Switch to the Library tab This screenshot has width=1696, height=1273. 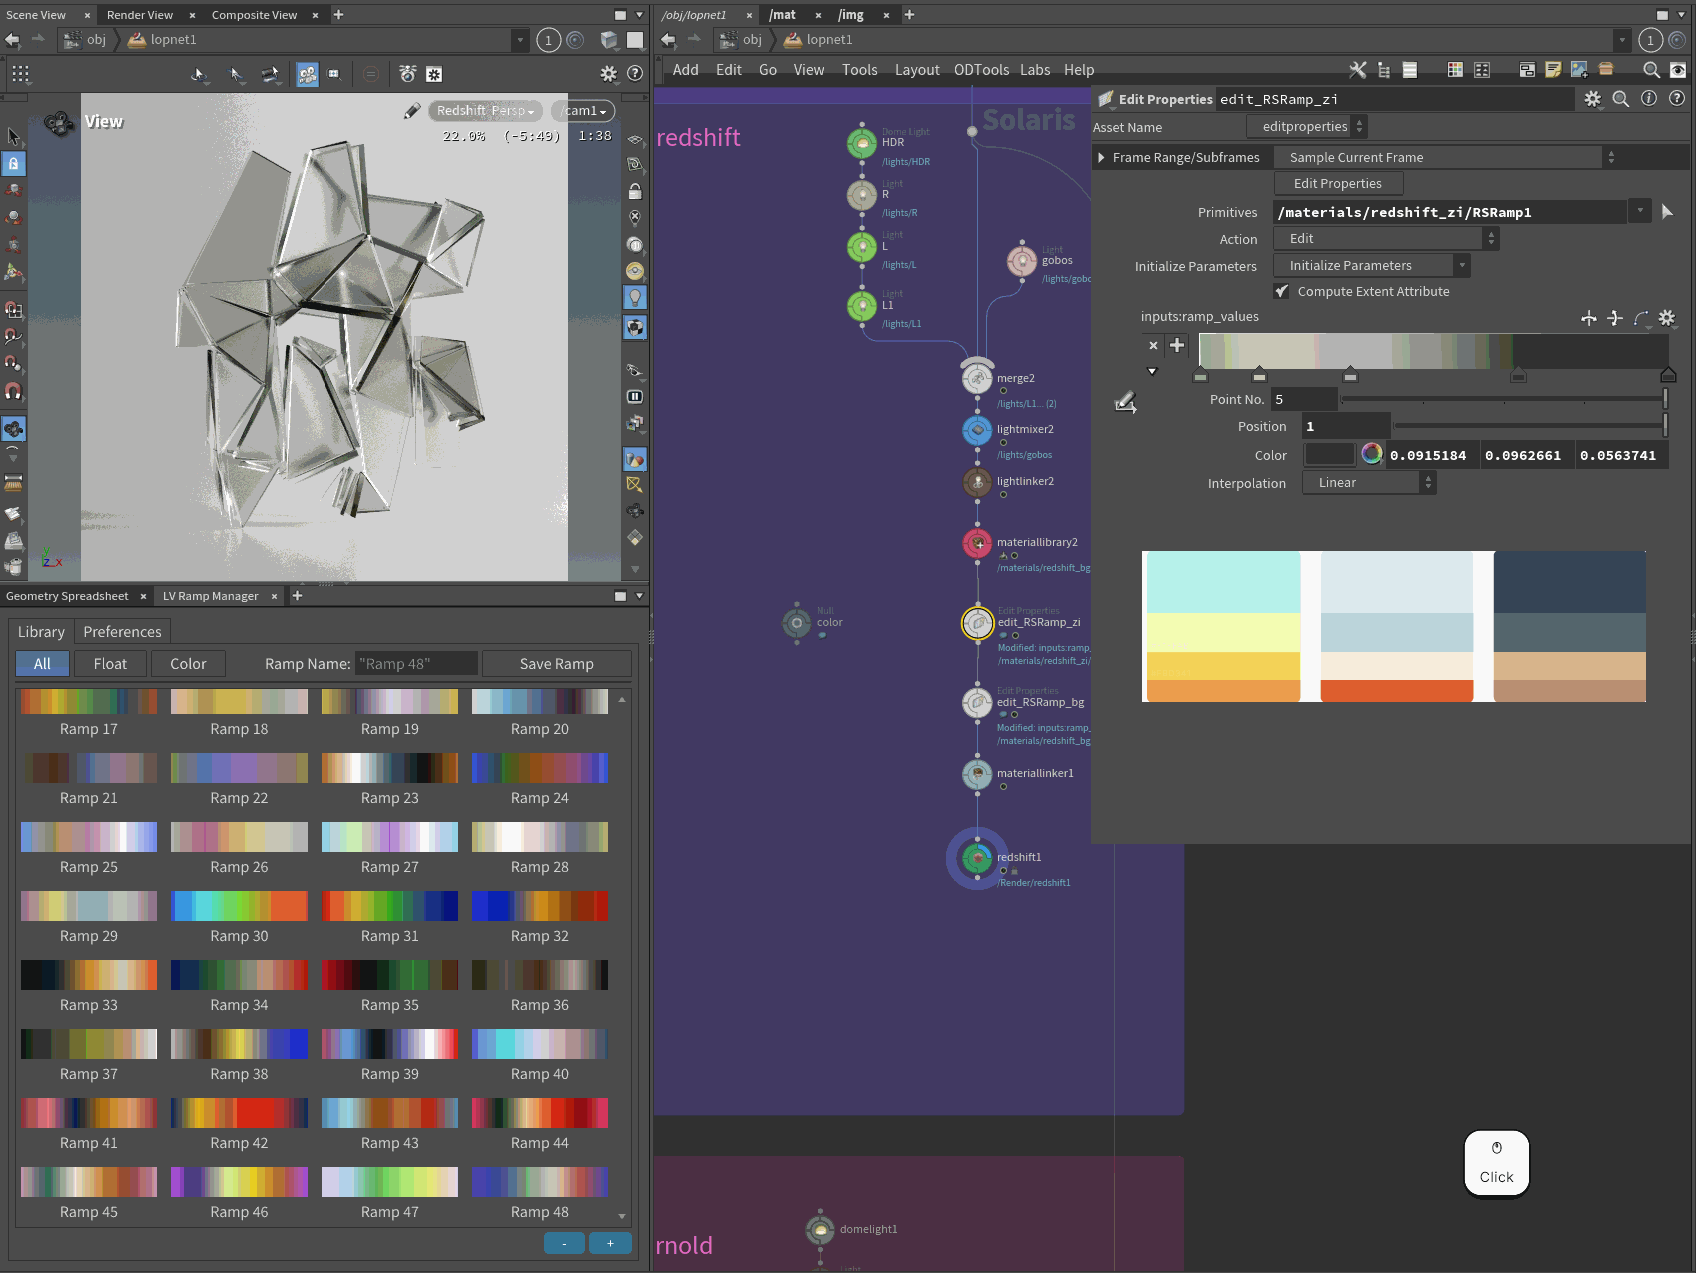(41, 631)
